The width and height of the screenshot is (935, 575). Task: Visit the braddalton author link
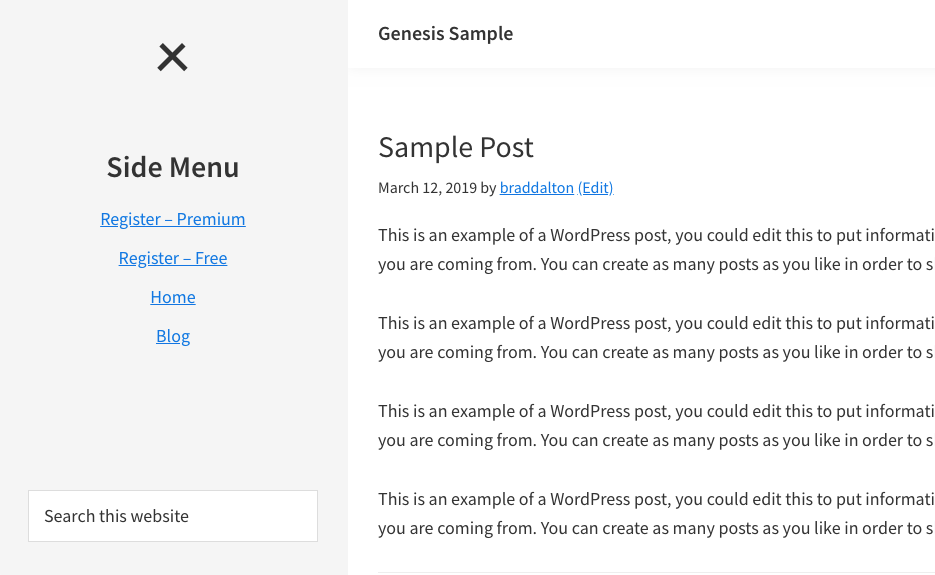click(x=537, y=188)
